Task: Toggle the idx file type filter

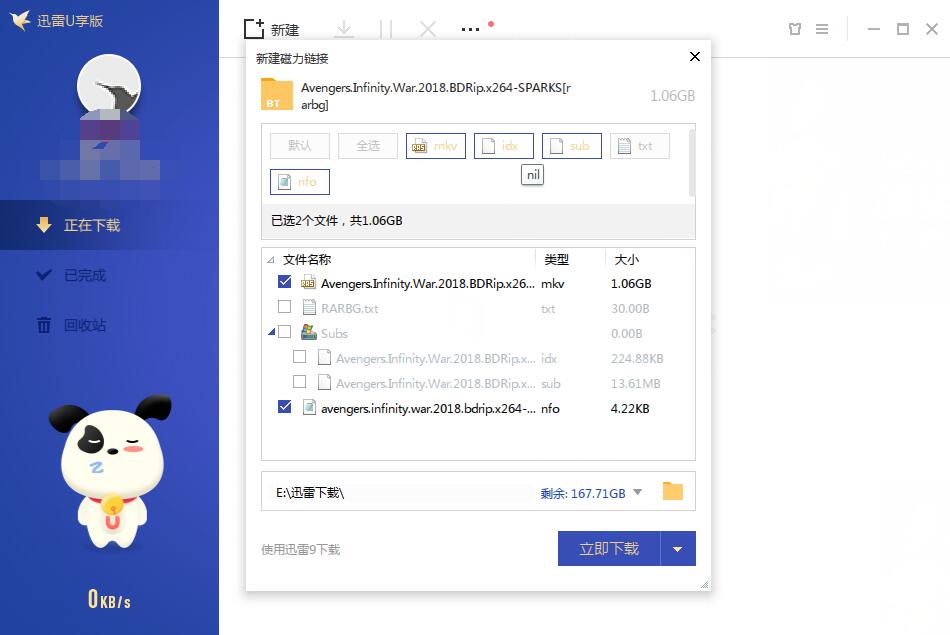Action: 503,145
